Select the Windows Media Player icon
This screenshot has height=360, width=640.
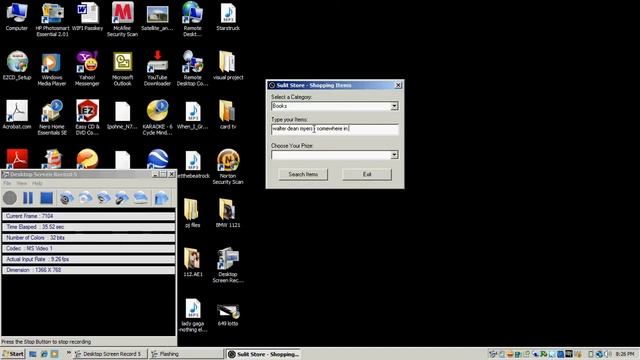pos(52,69)
